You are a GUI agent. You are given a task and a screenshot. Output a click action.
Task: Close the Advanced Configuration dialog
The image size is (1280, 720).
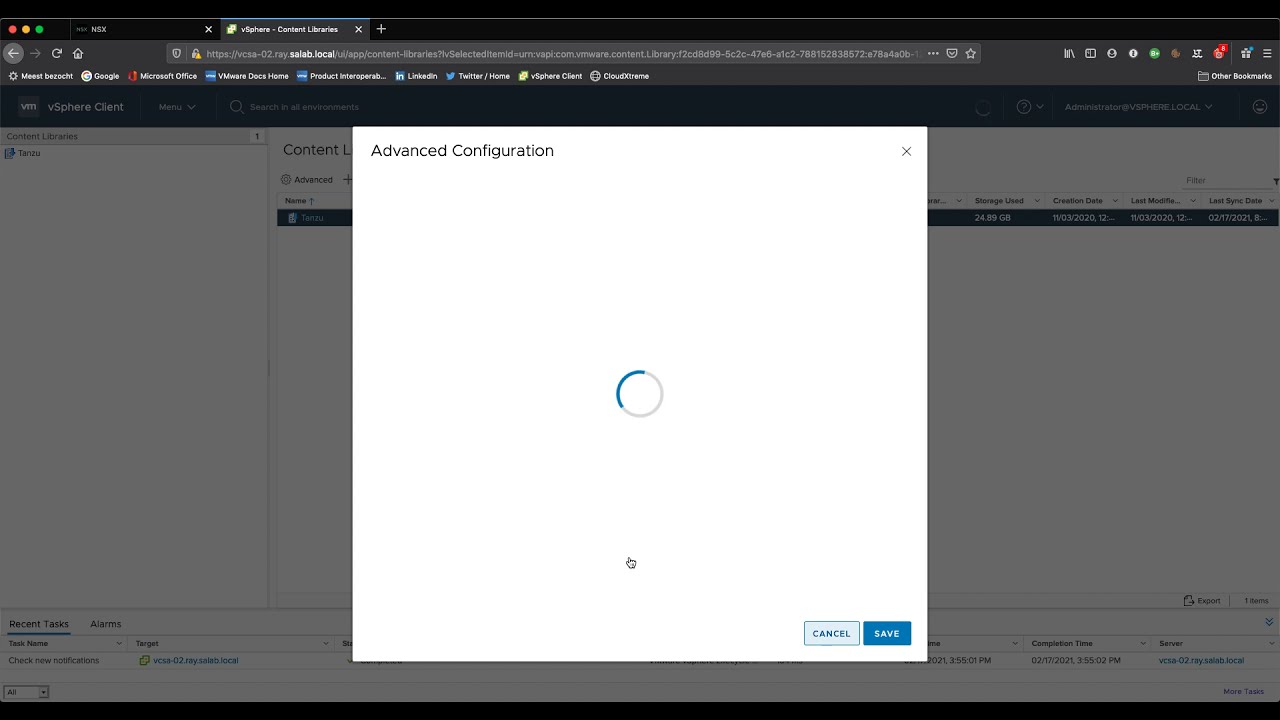(906, 151)
